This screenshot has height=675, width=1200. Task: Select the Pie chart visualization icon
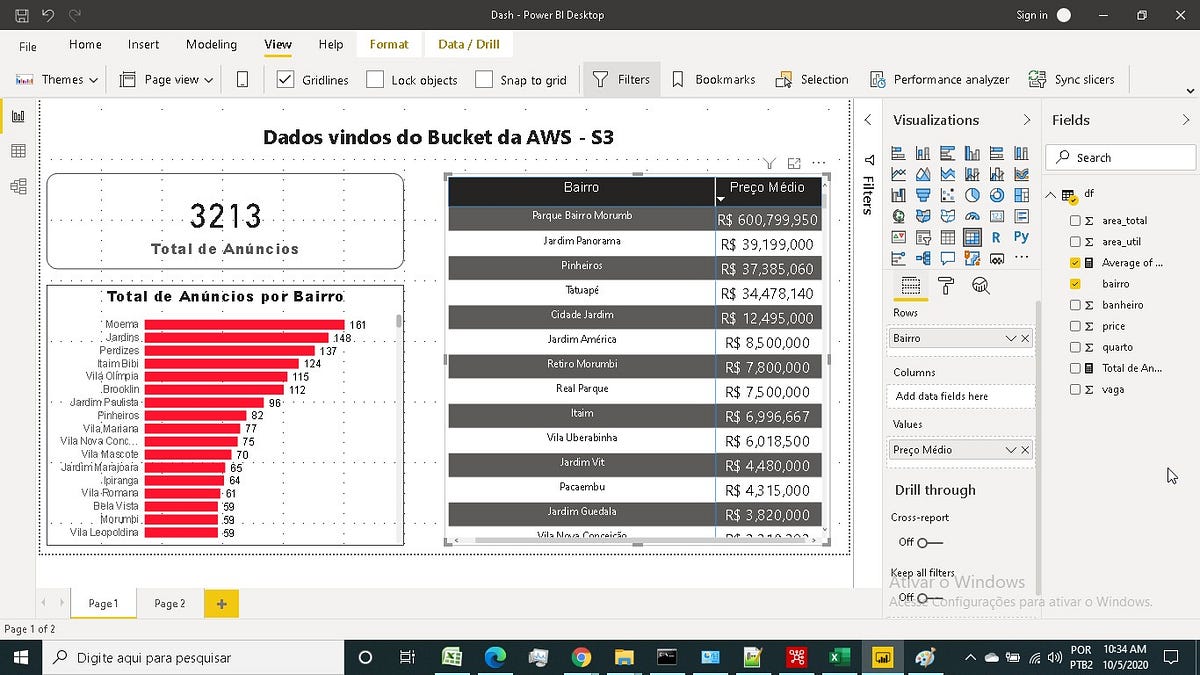[974, 194]
